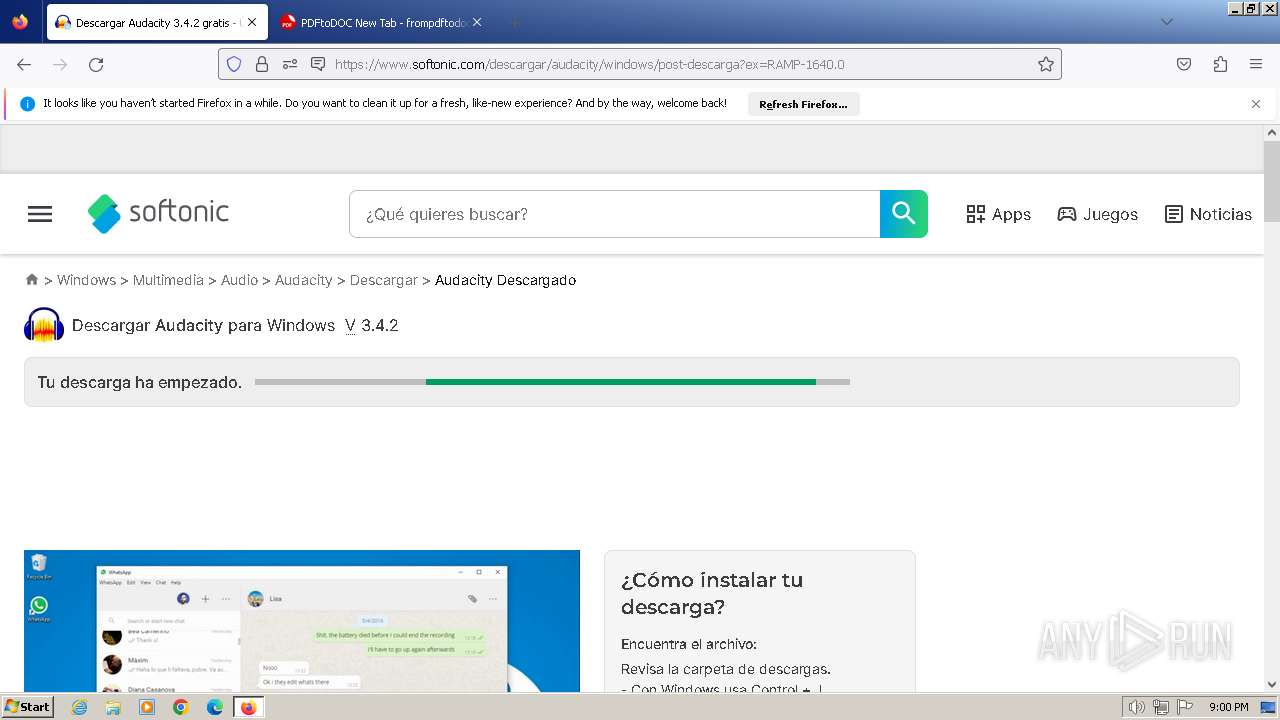The height and width of the screenshot is (720, 1280).
Task: Click the WhatsApp screenshot thumbnail
Action: click(x=302, y=621)
